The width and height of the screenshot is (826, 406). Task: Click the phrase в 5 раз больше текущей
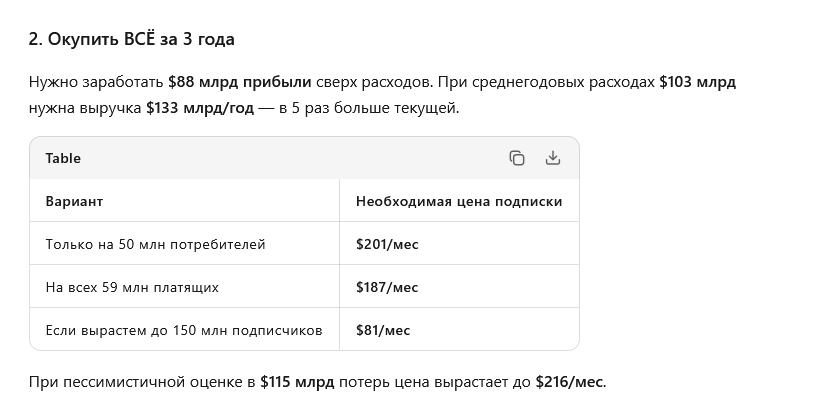pyautogui.click(x=368, y=108)
